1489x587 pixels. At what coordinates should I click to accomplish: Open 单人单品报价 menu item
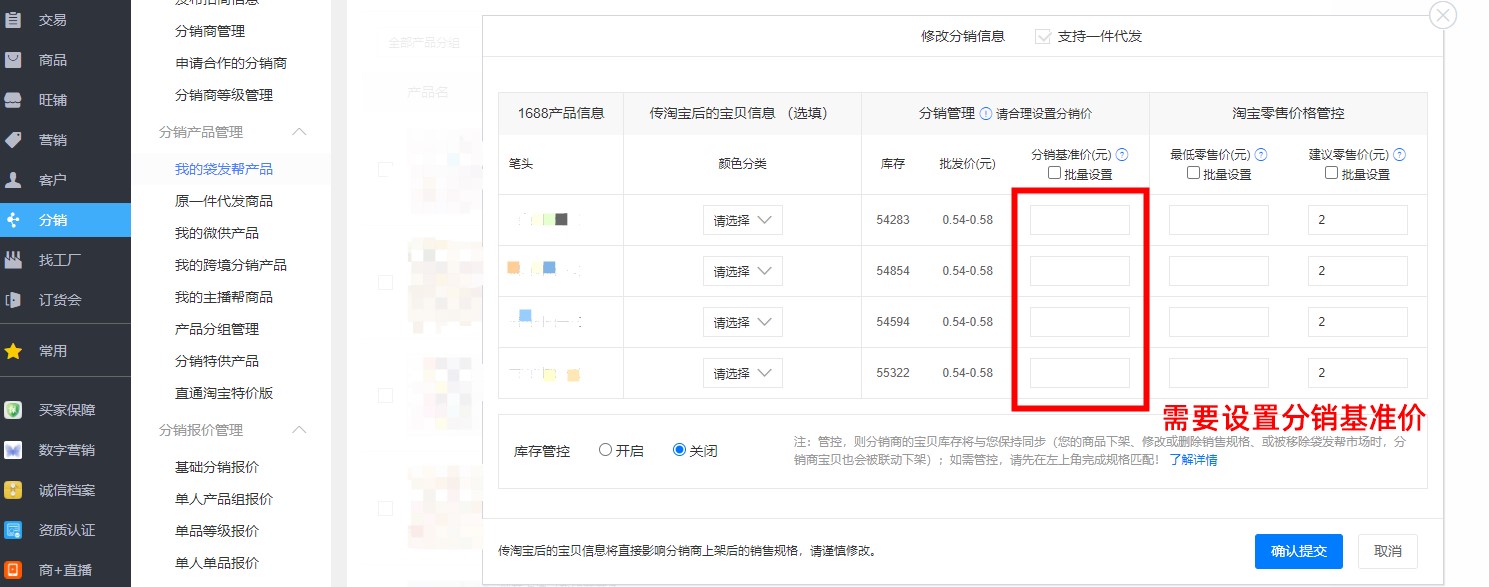pyautogui.click(x=217, y=563)
